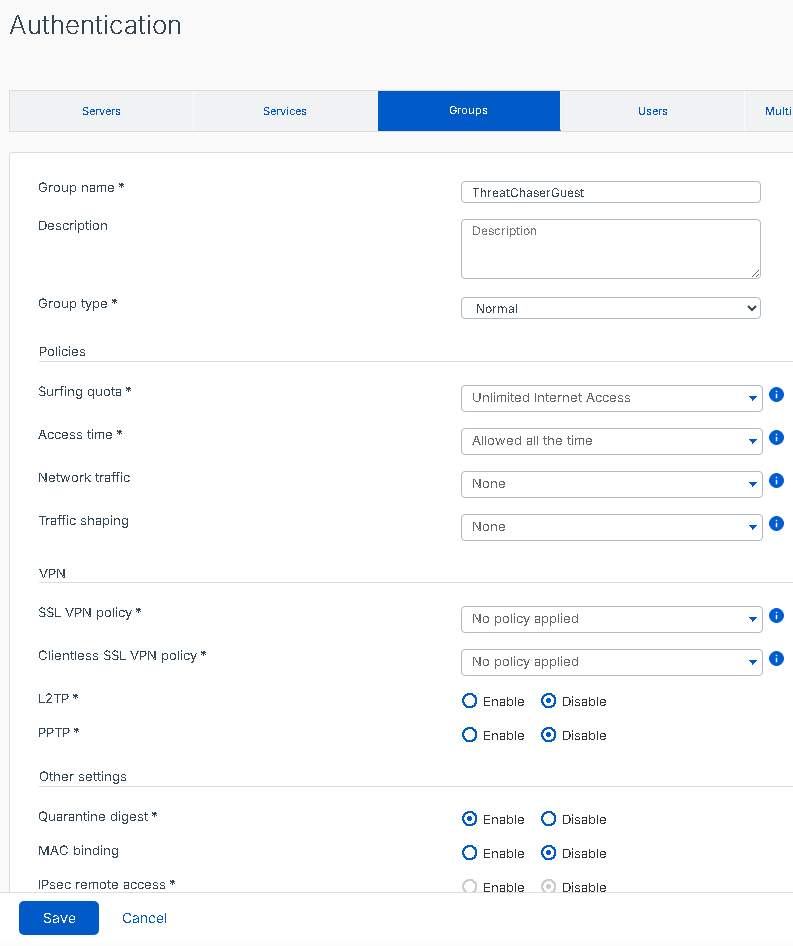
Task: Expand the Surfing quota dropdown
Action: 610,398
